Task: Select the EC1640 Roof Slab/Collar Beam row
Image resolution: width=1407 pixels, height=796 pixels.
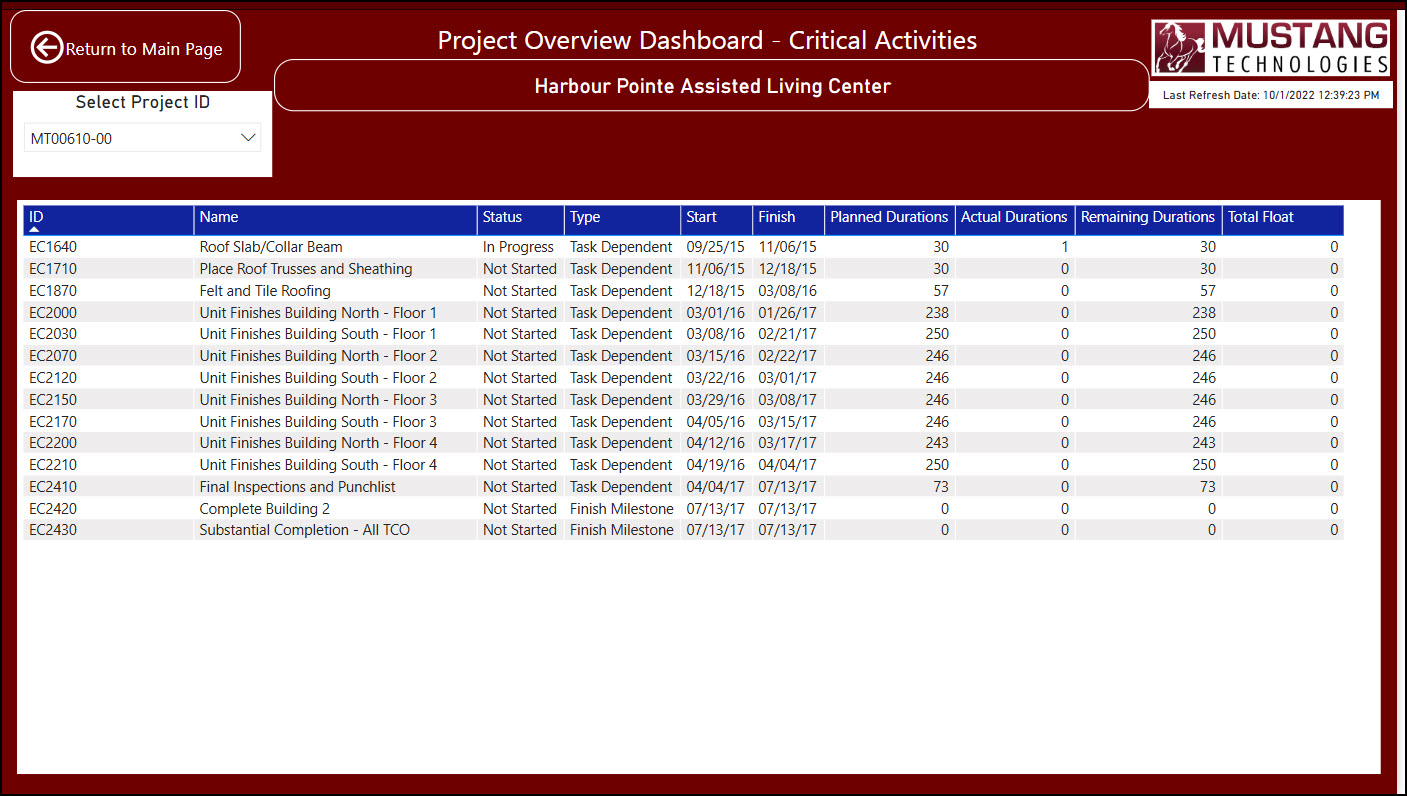Action: tap(271, 247)
